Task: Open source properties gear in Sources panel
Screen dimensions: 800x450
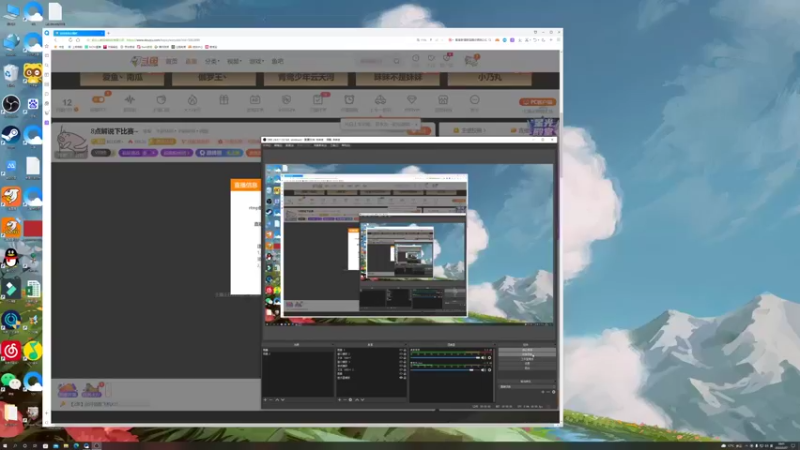Action: click(x=350, y=399)
